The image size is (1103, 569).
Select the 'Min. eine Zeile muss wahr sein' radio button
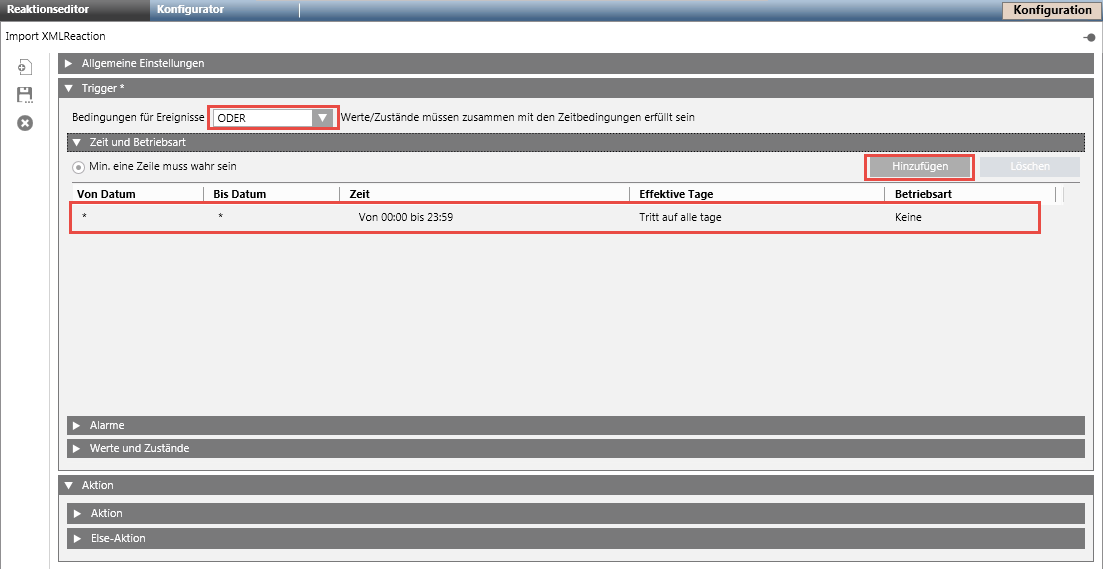78,167
